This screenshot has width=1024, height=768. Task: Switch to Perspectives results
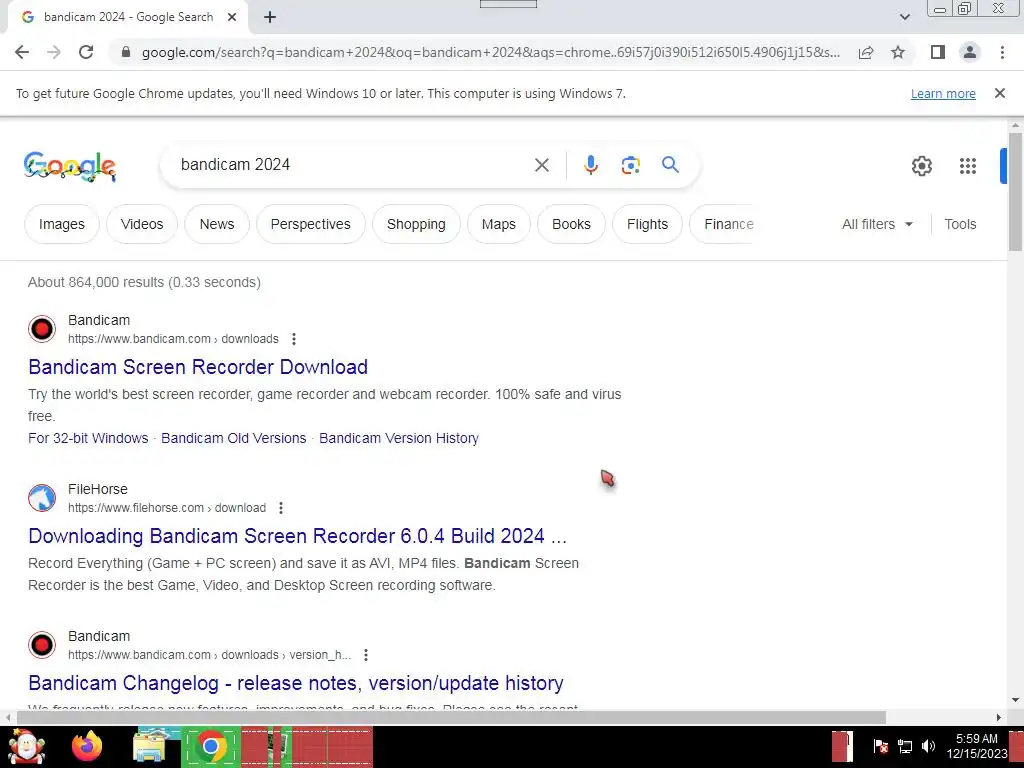pos(311,224)
